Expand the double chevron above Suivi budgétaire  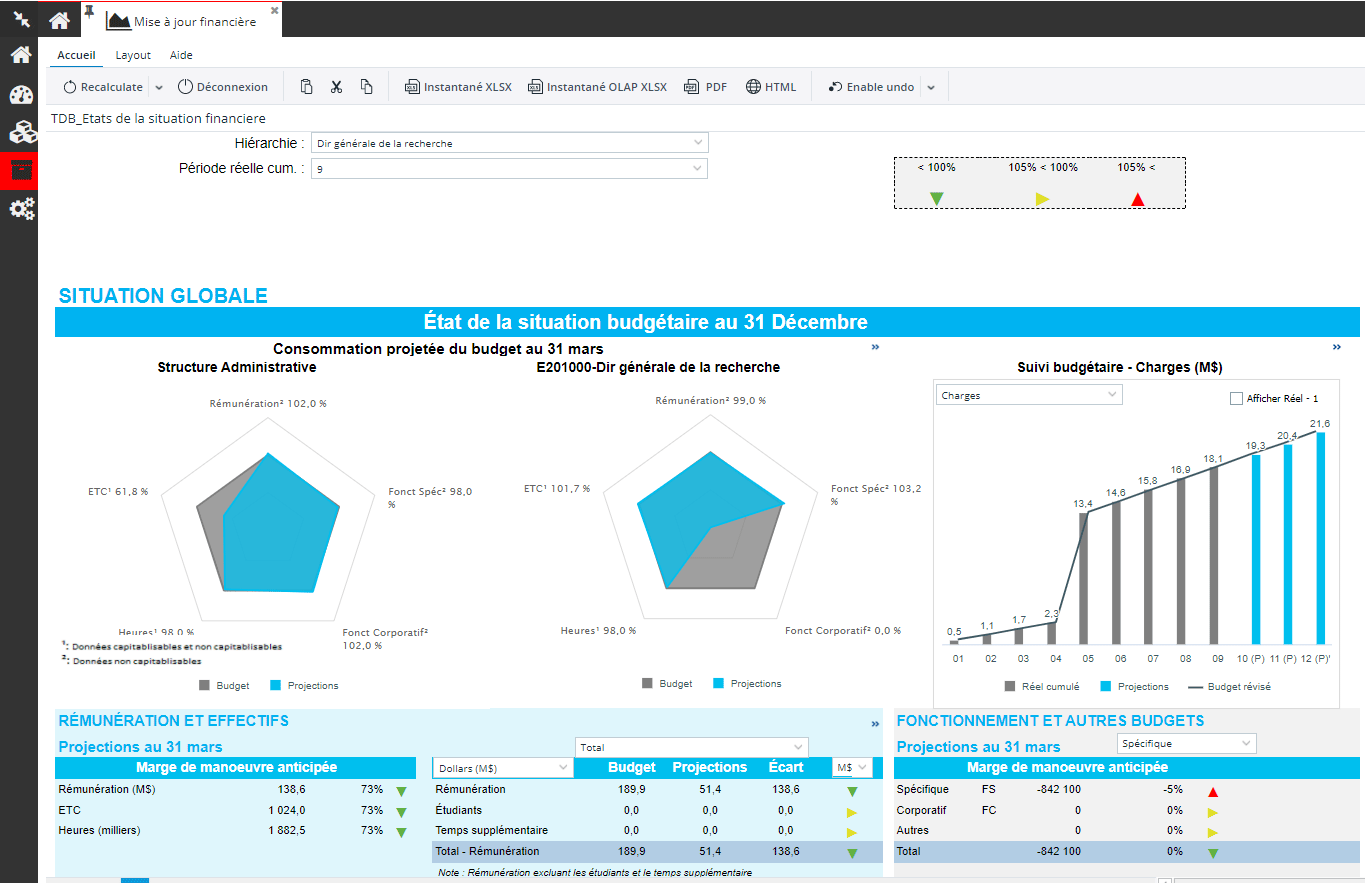tap(1337, 347)
